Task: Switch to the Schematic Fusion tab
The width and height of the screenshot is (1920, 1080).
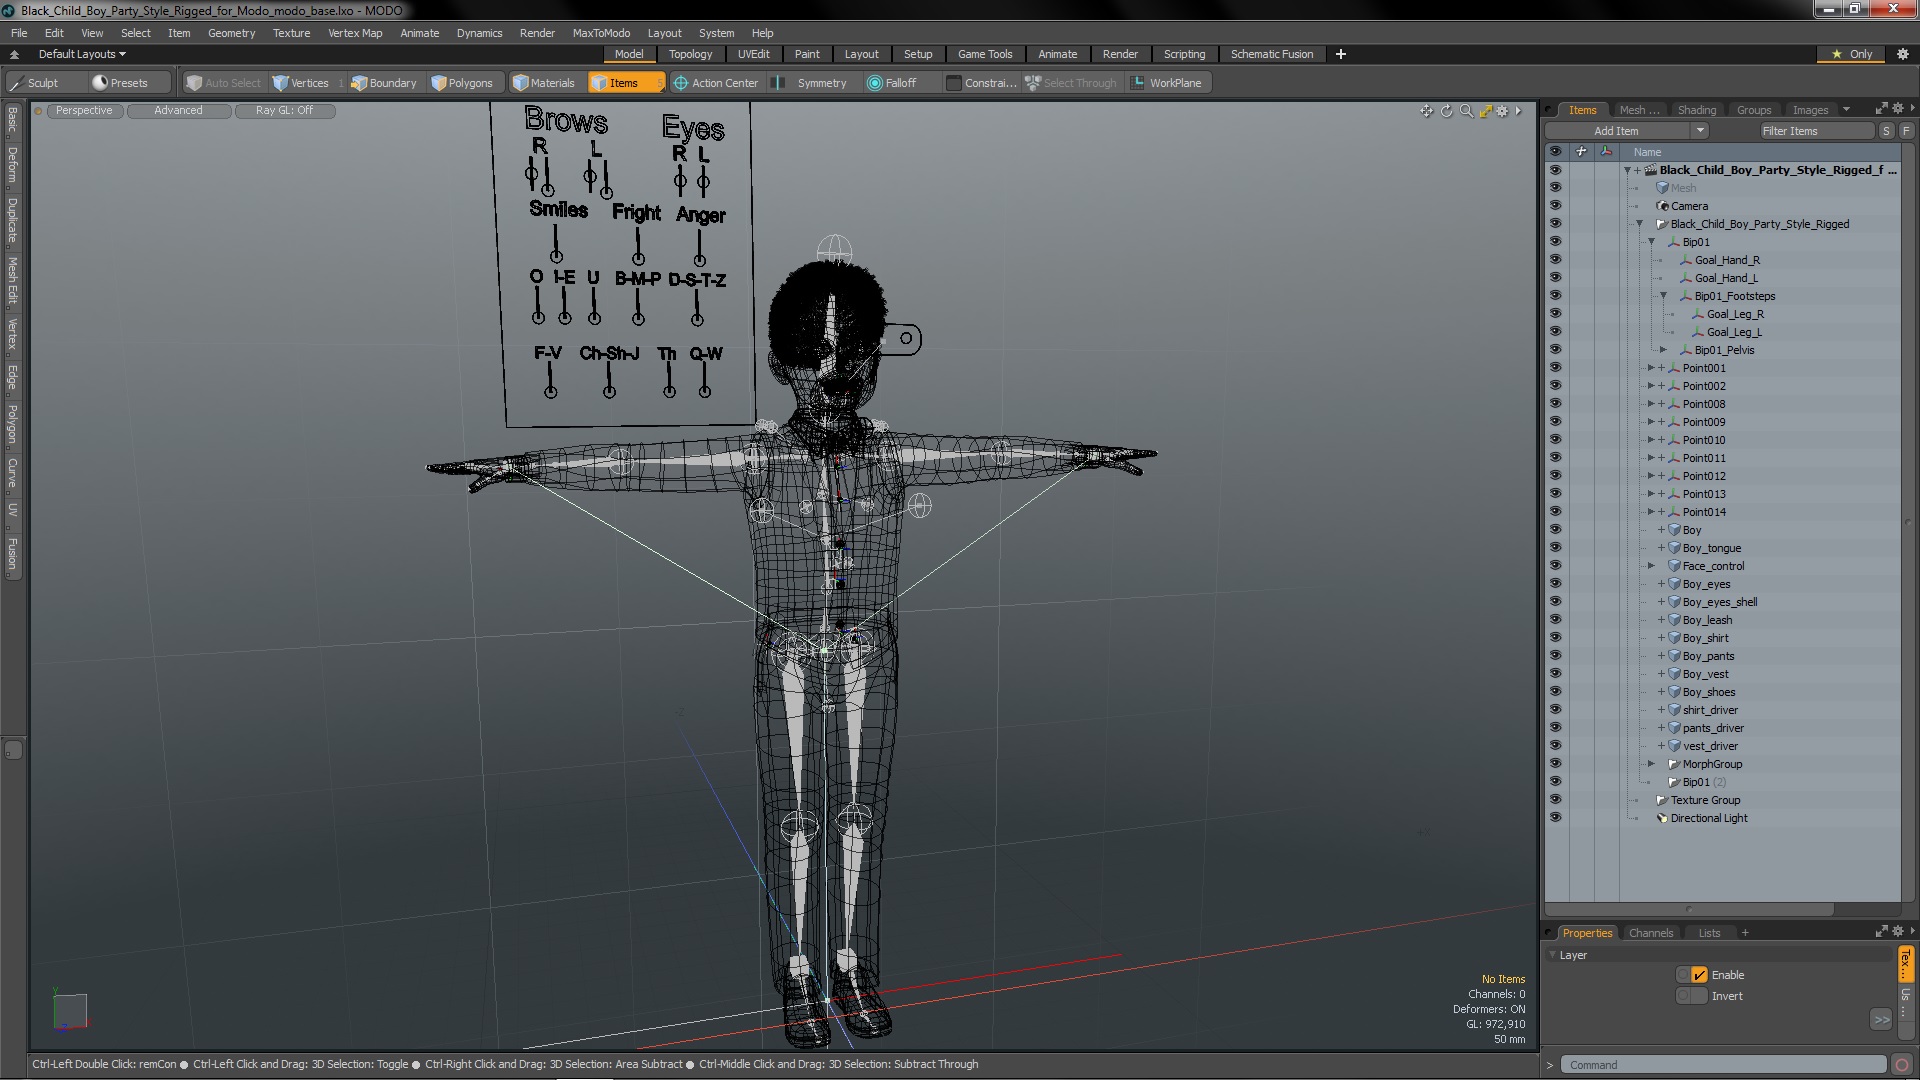Action: (x=1272, y=54)
